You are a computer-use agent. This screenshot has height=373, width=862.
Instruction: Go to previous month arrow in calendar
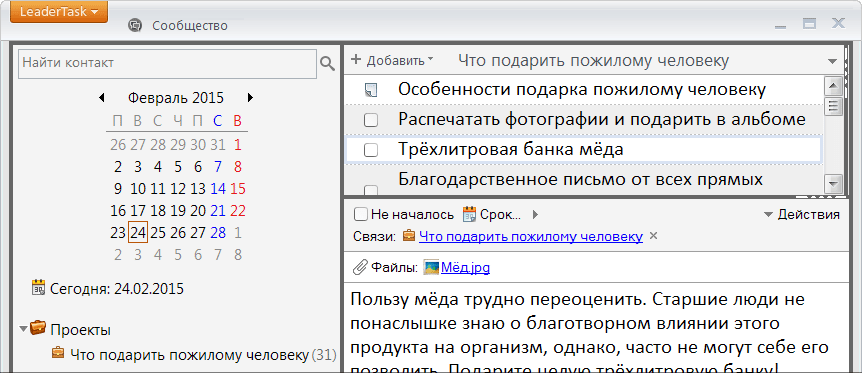(x=102, y=98)
